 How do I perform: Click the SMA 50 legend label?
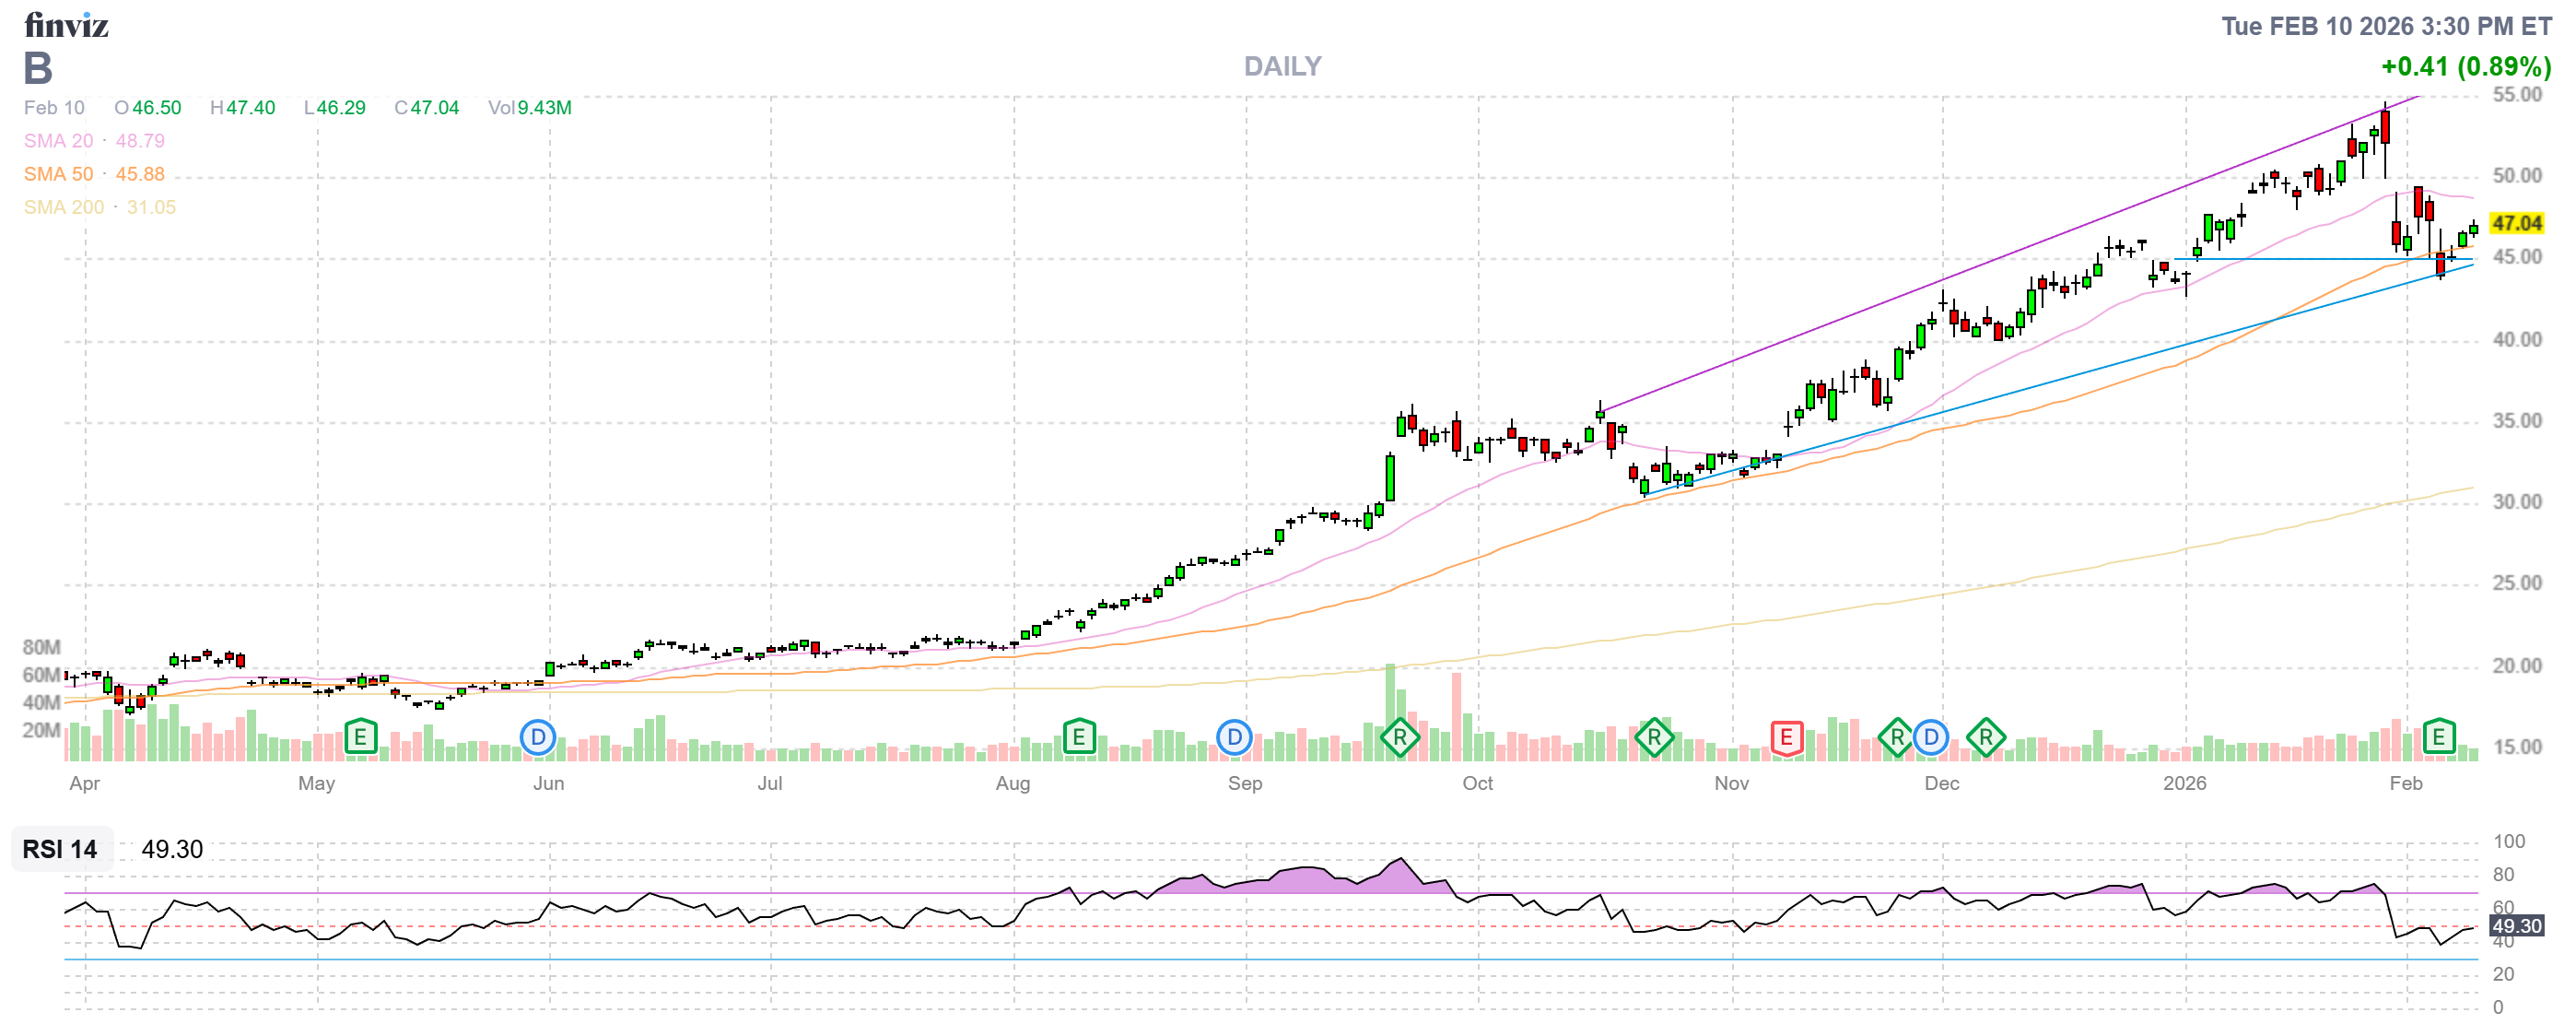(x=58, y=174)
